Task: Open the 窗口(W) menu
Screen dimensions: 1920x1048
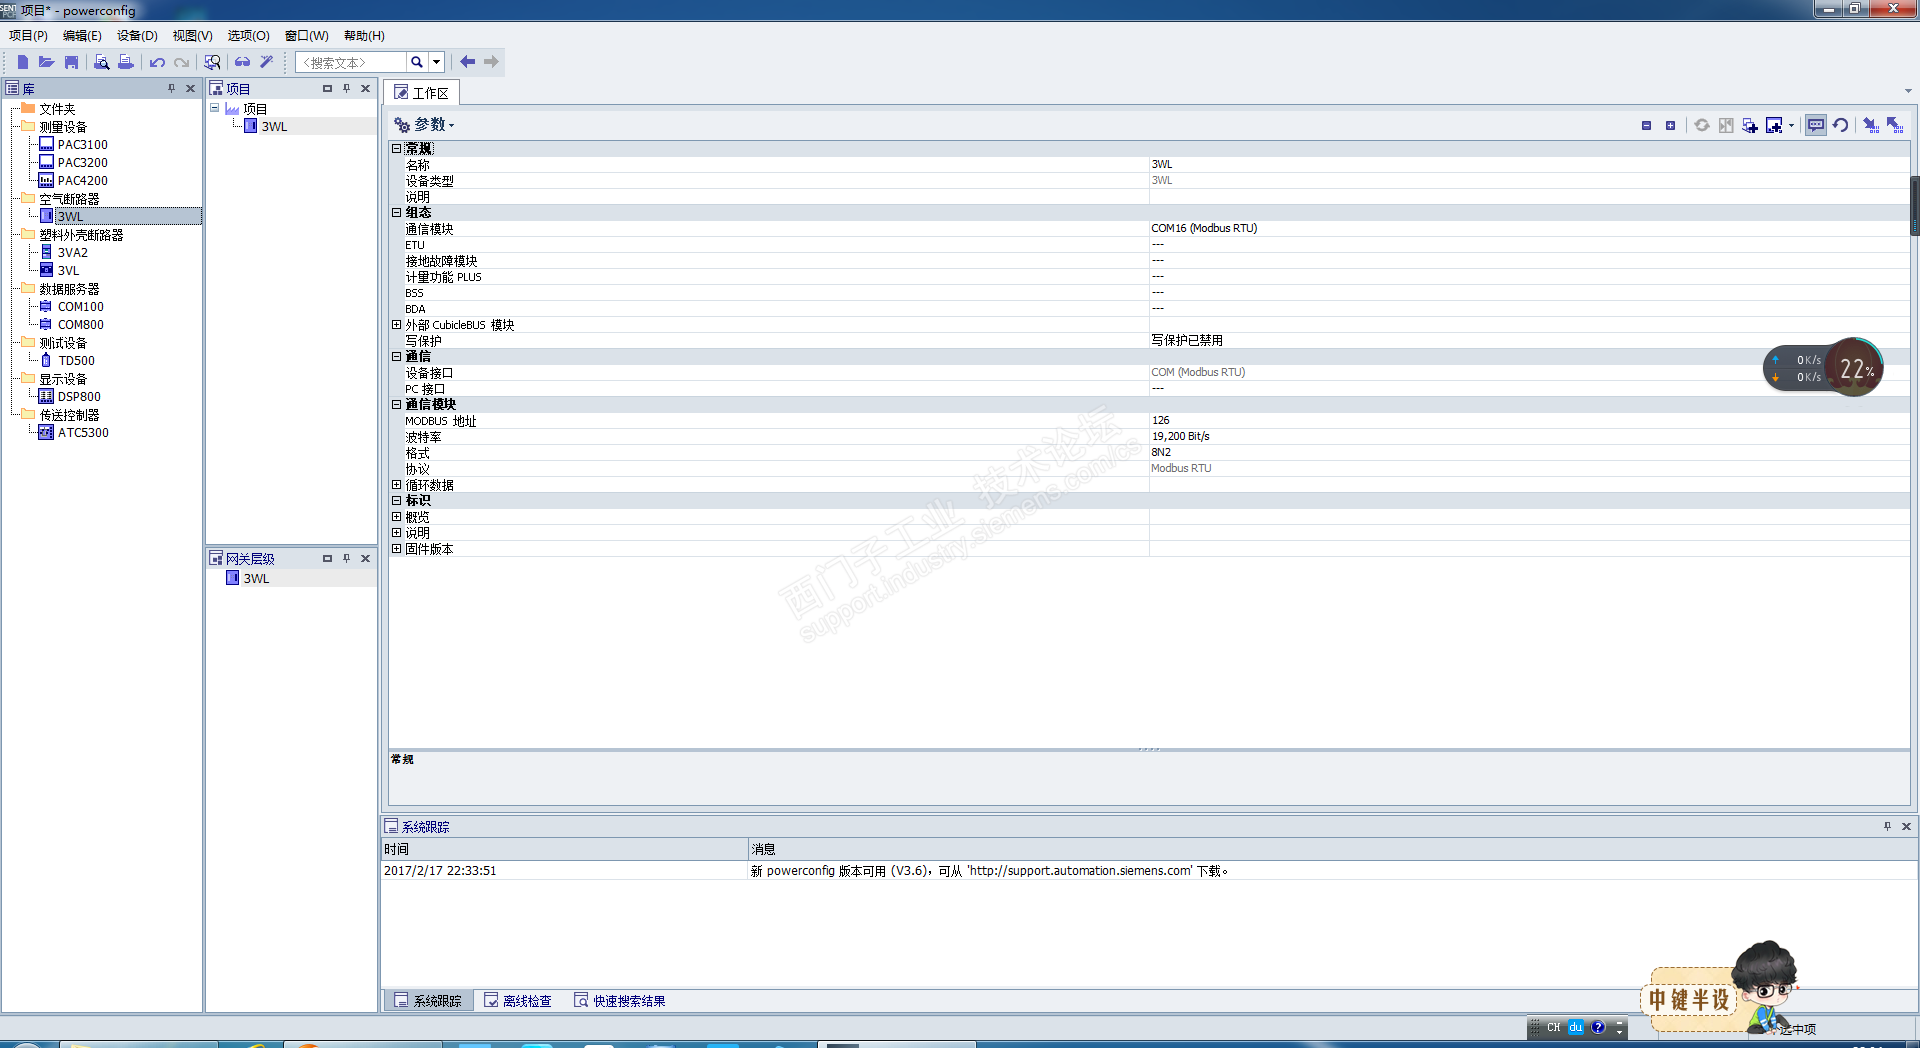Action: click(x=306, y=36)
